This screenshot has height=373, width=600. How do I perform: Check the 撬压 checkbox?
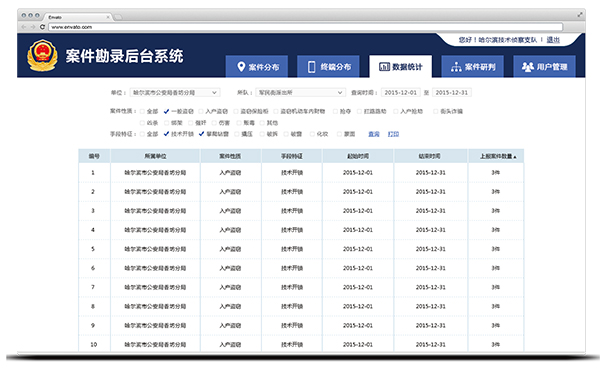[x=237, y=134]
